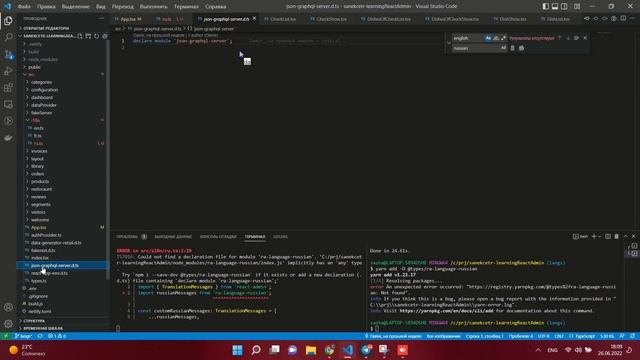Split the terminal pane
The height and width of the screenshot is (360, 640).
[x=608, y=236]
